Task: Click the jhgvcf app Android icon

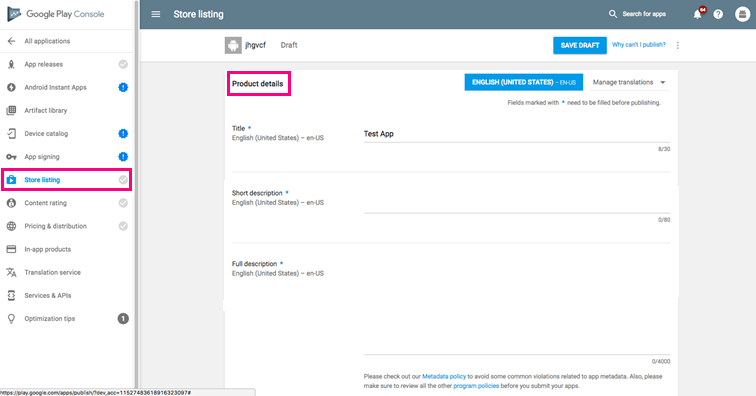Action: [233, 45]
